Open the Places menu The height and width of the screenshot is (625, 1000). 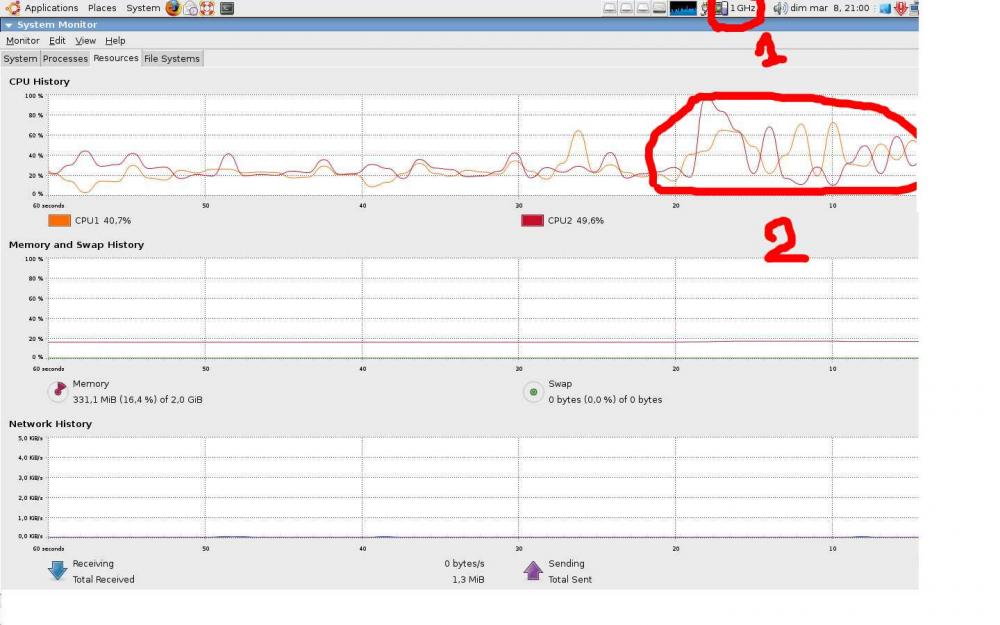pos(102,8)
